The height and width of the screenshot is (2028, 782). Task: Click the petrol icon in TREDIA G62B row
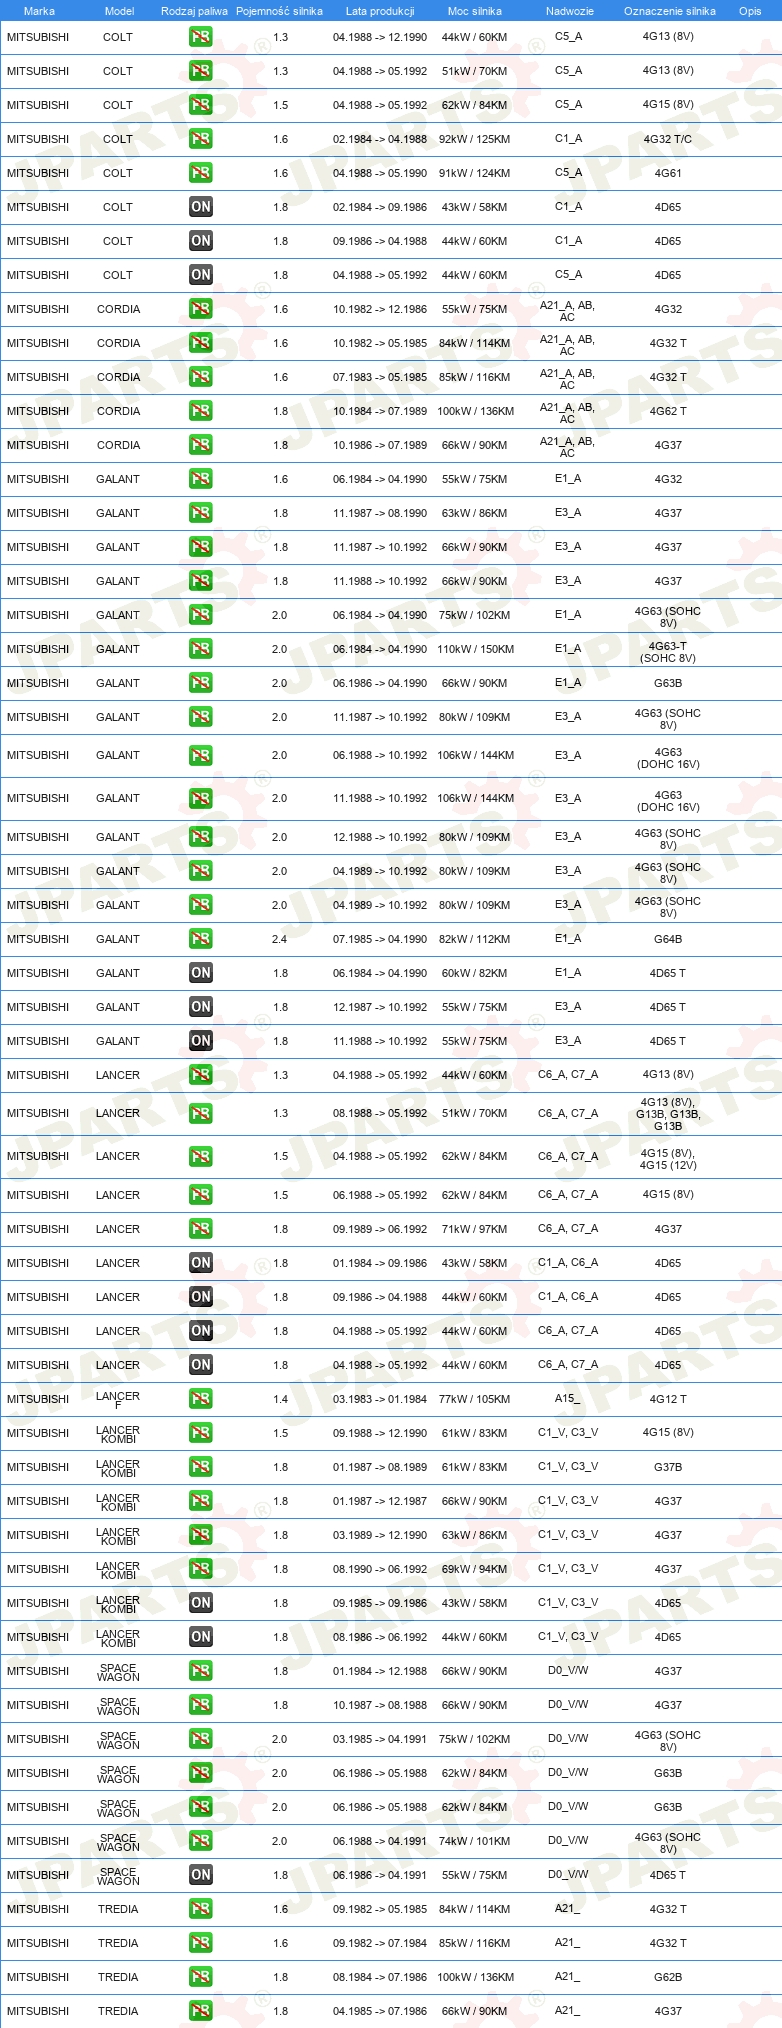tap(201, 1977)
